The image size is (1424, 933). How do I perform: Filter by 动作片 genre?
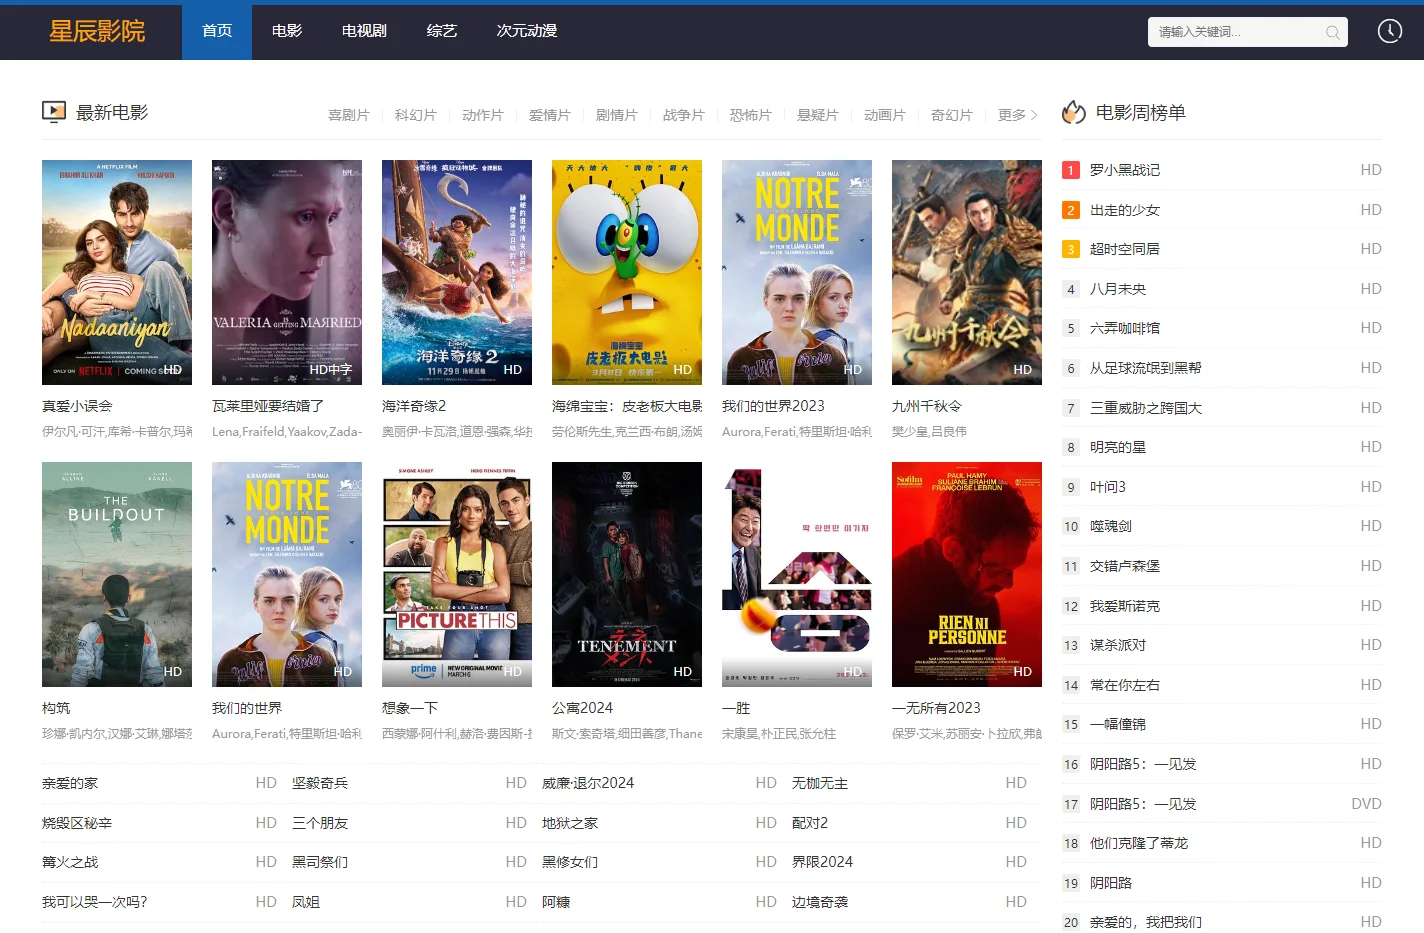tap(483, 115)
